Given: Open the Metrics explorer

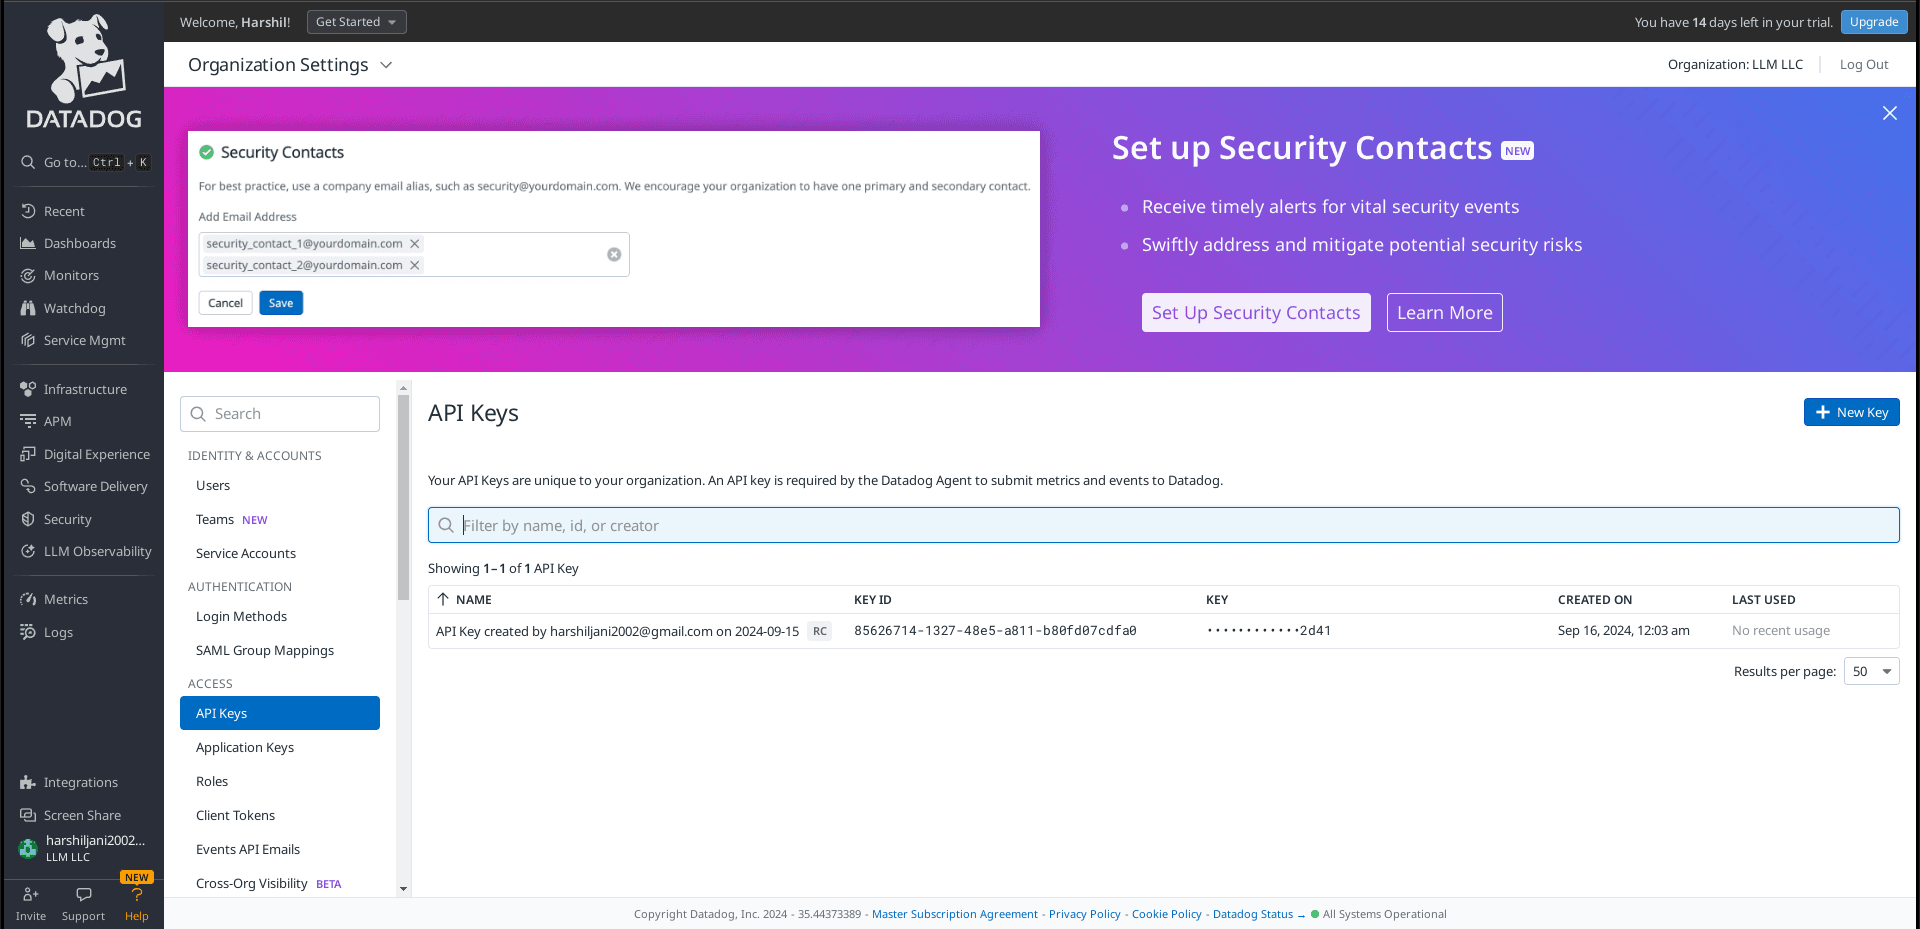Looking at the screenshot, I should pyautogui.click(x=66, y=598).
